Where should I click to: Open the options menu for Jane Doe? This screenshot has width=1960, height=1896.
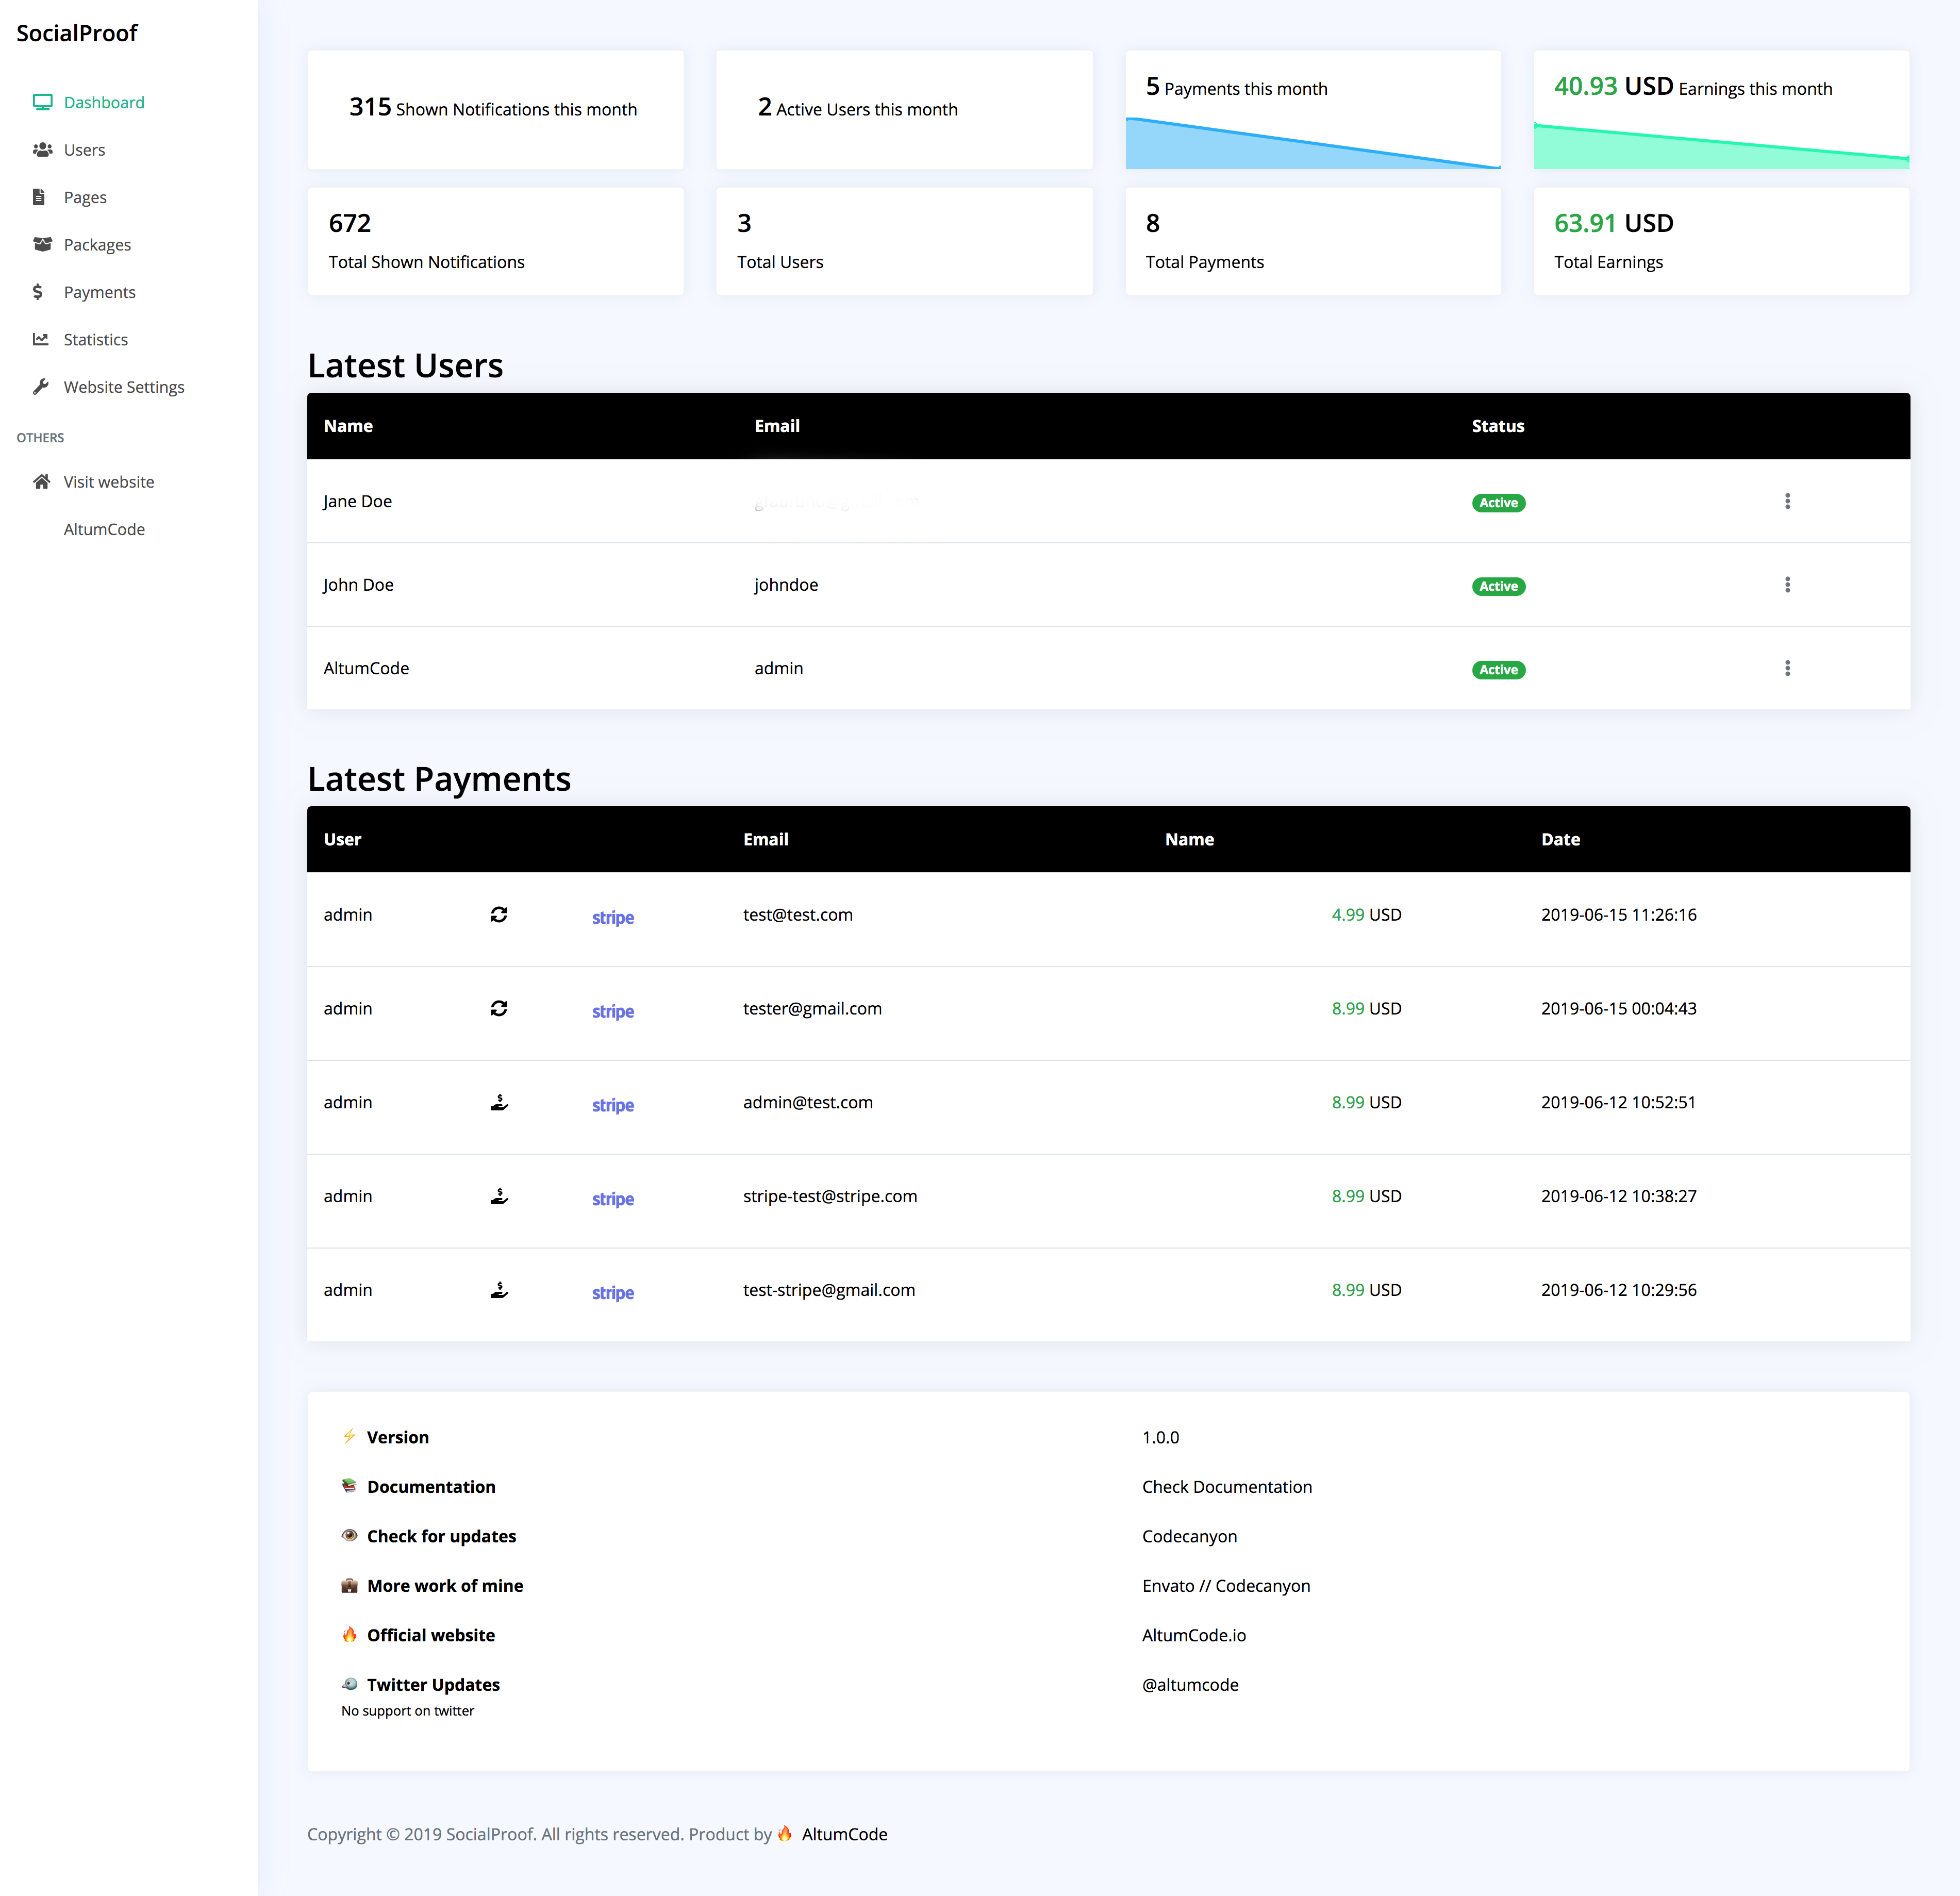click(1787, 501)
